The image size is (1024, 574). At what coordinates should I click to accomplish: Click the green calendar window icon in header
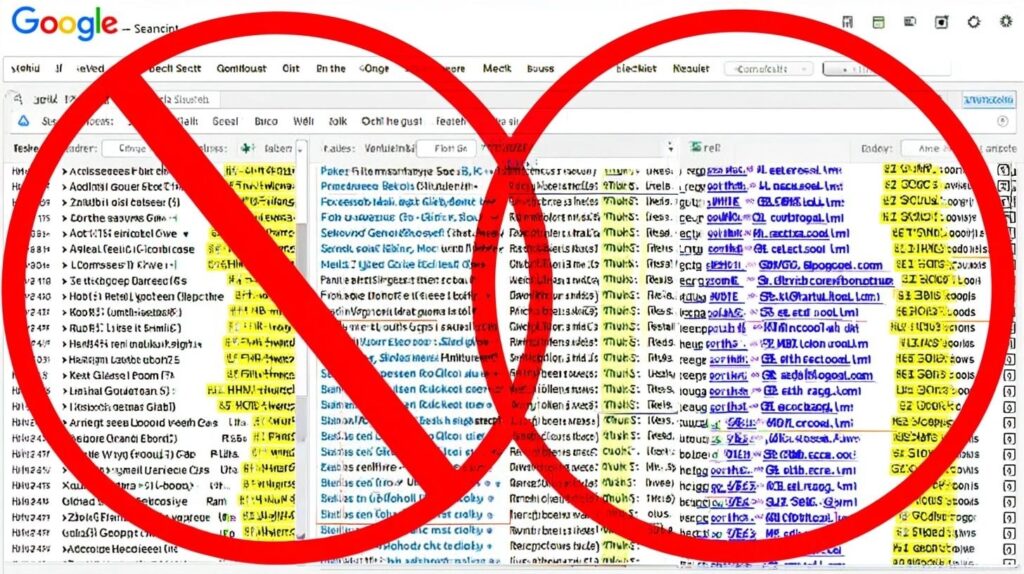(878, 22)
